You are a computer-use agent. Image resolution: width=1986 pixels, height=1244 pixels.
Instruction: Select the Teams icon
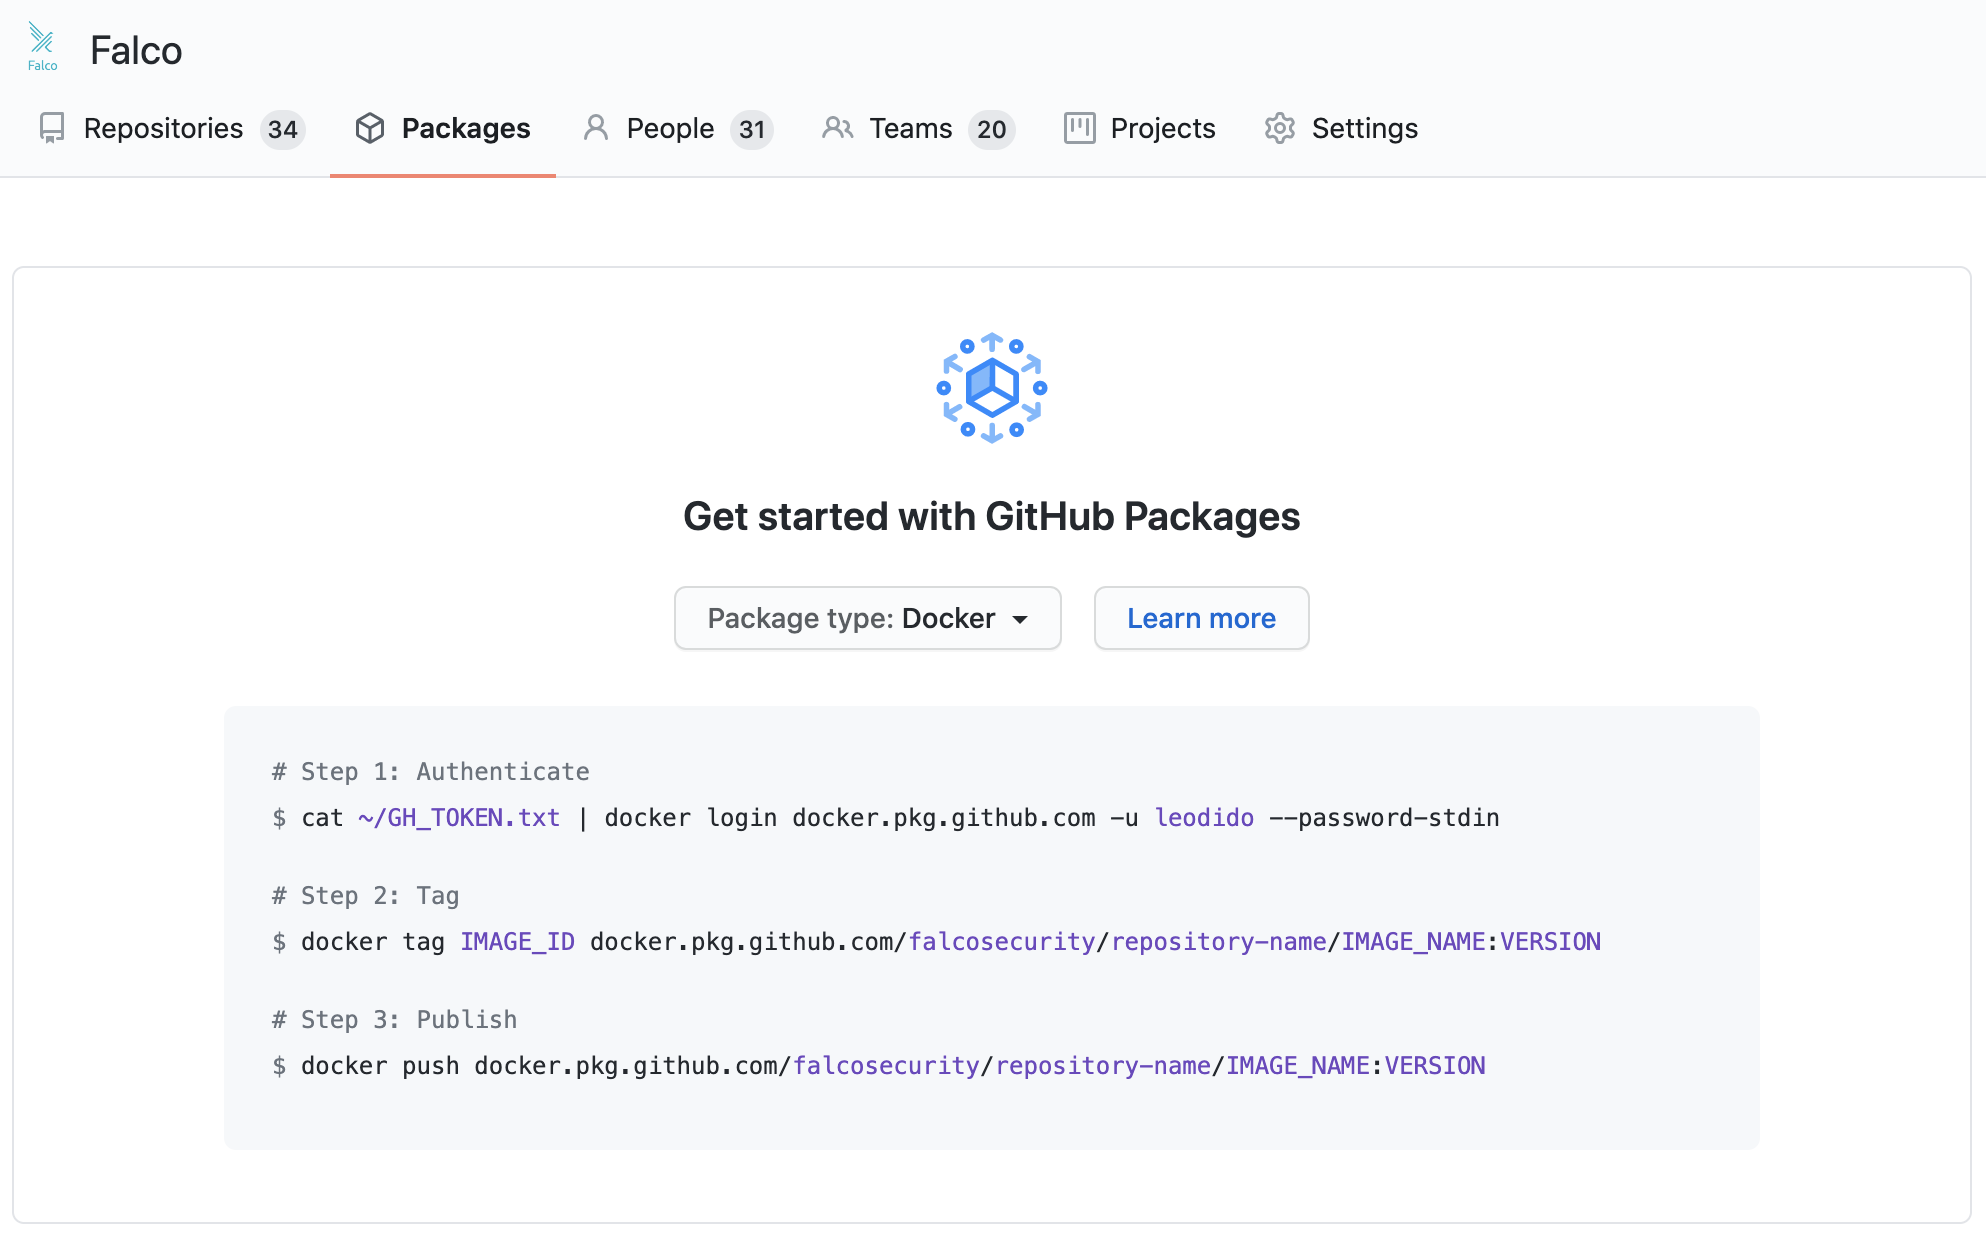[x=838, y=128]
